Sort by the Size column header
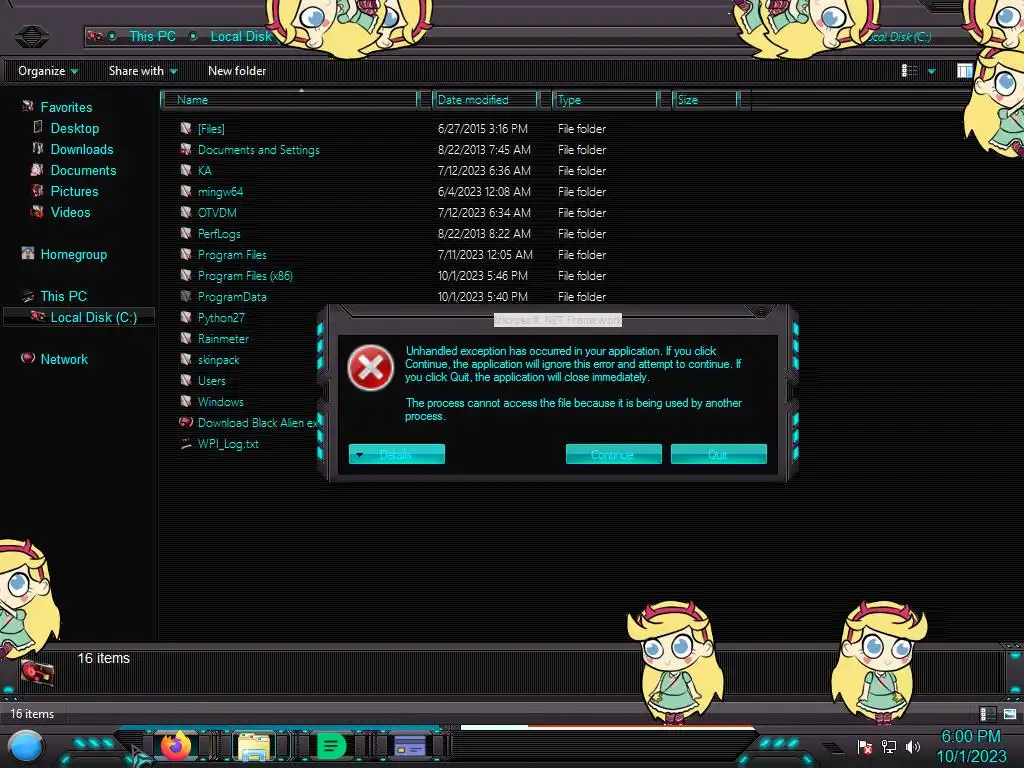 [705, 99]
